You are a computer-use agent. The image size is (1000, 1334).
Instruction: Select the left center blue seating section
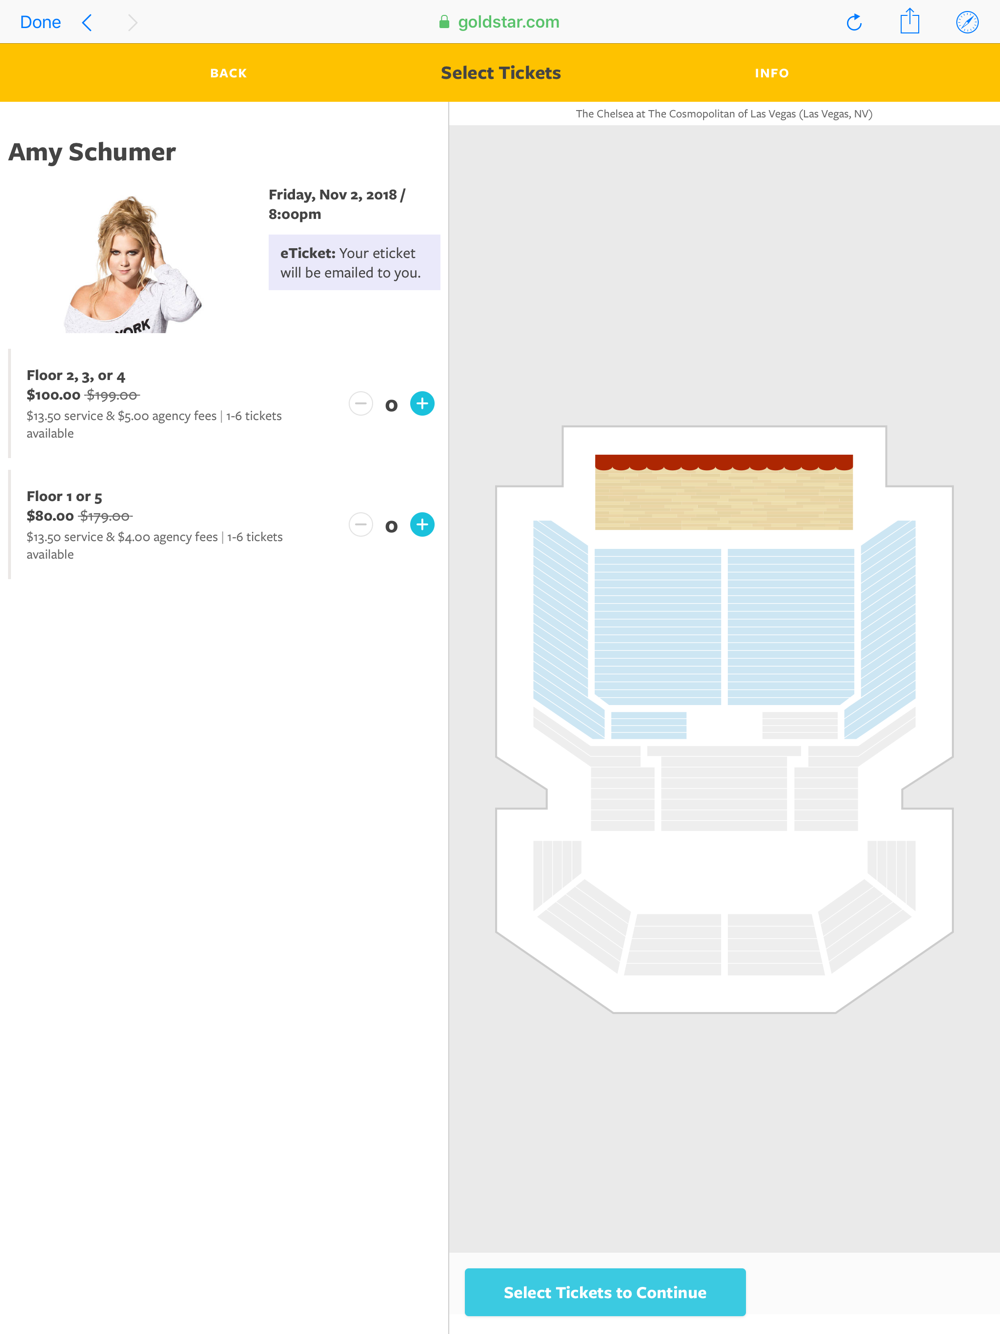658,626
